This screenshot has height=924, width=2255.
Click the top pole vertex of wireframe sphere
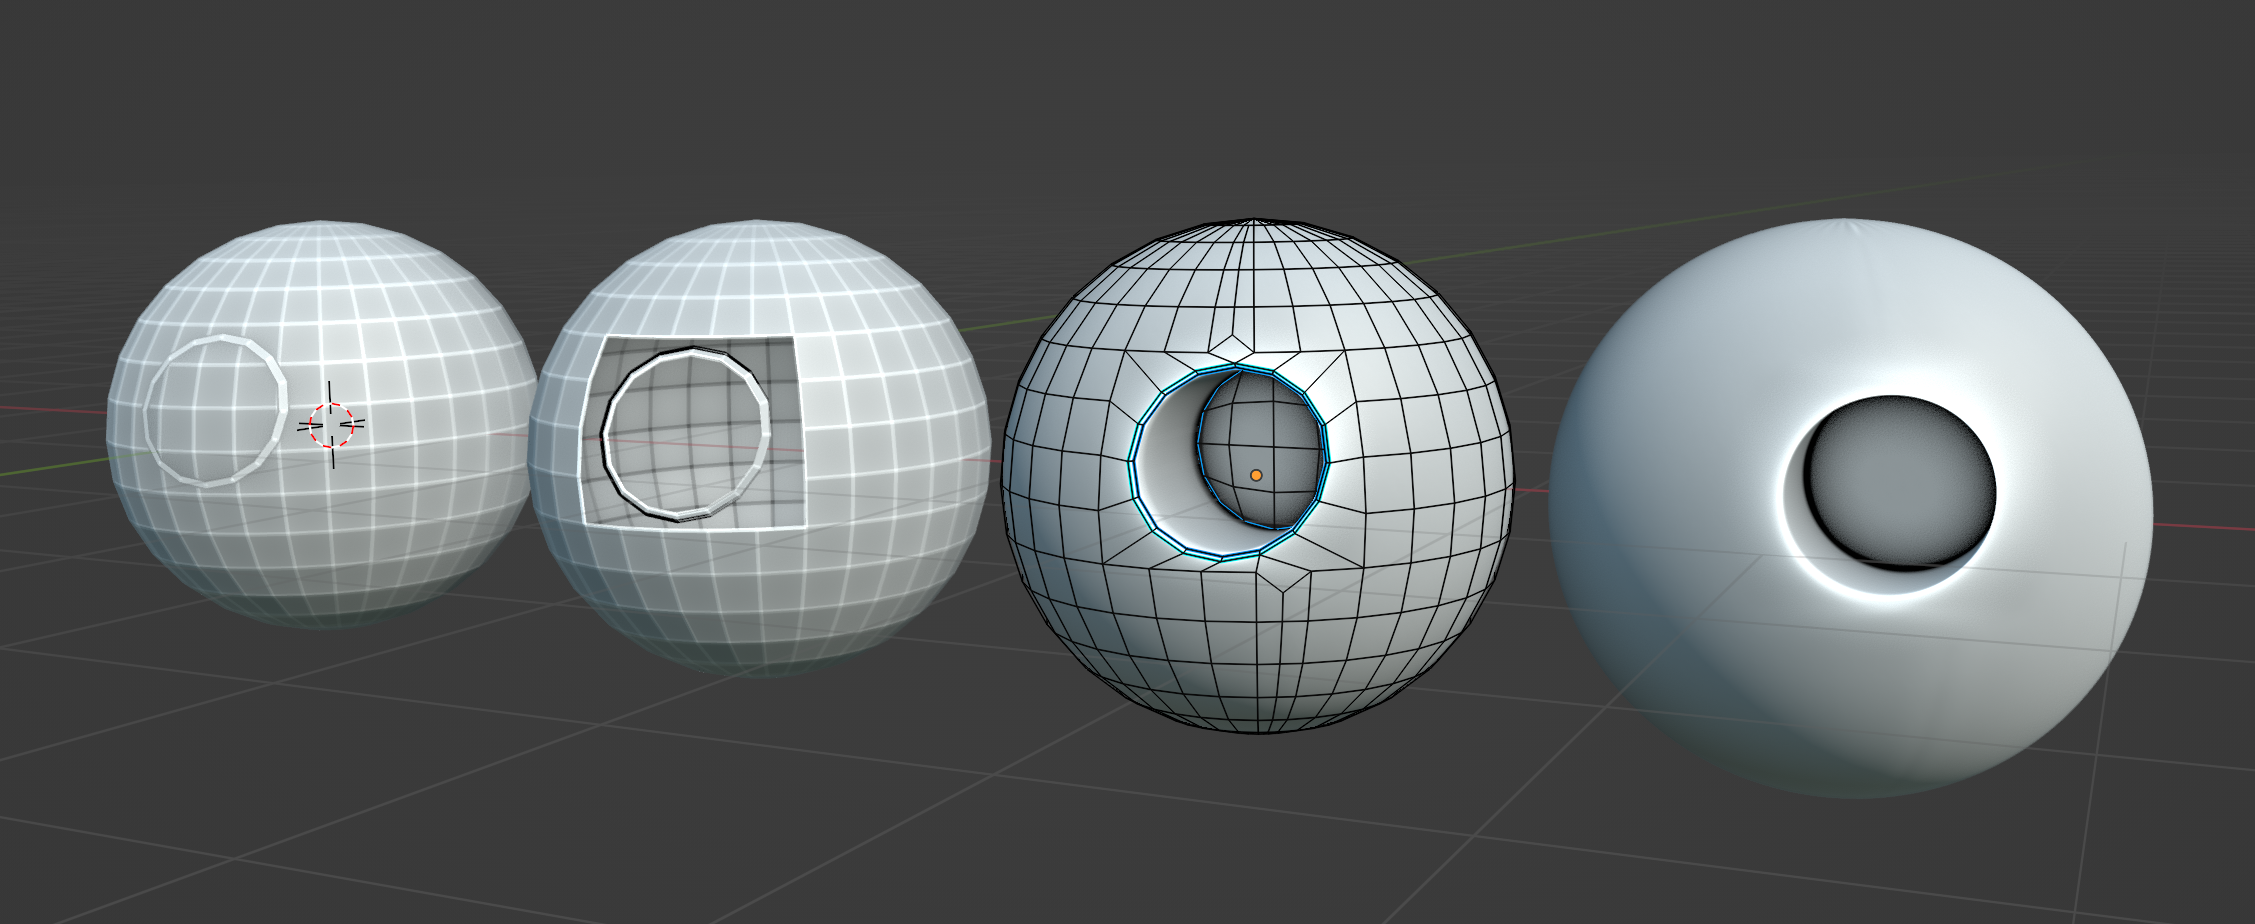(x=1254, y=220)
